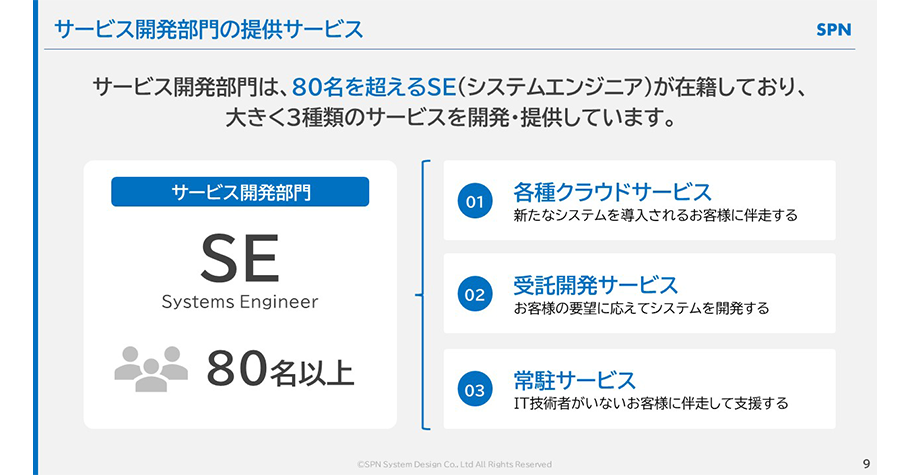
Task: Click the IT技術者がいない description text
Action: [651, 403]
